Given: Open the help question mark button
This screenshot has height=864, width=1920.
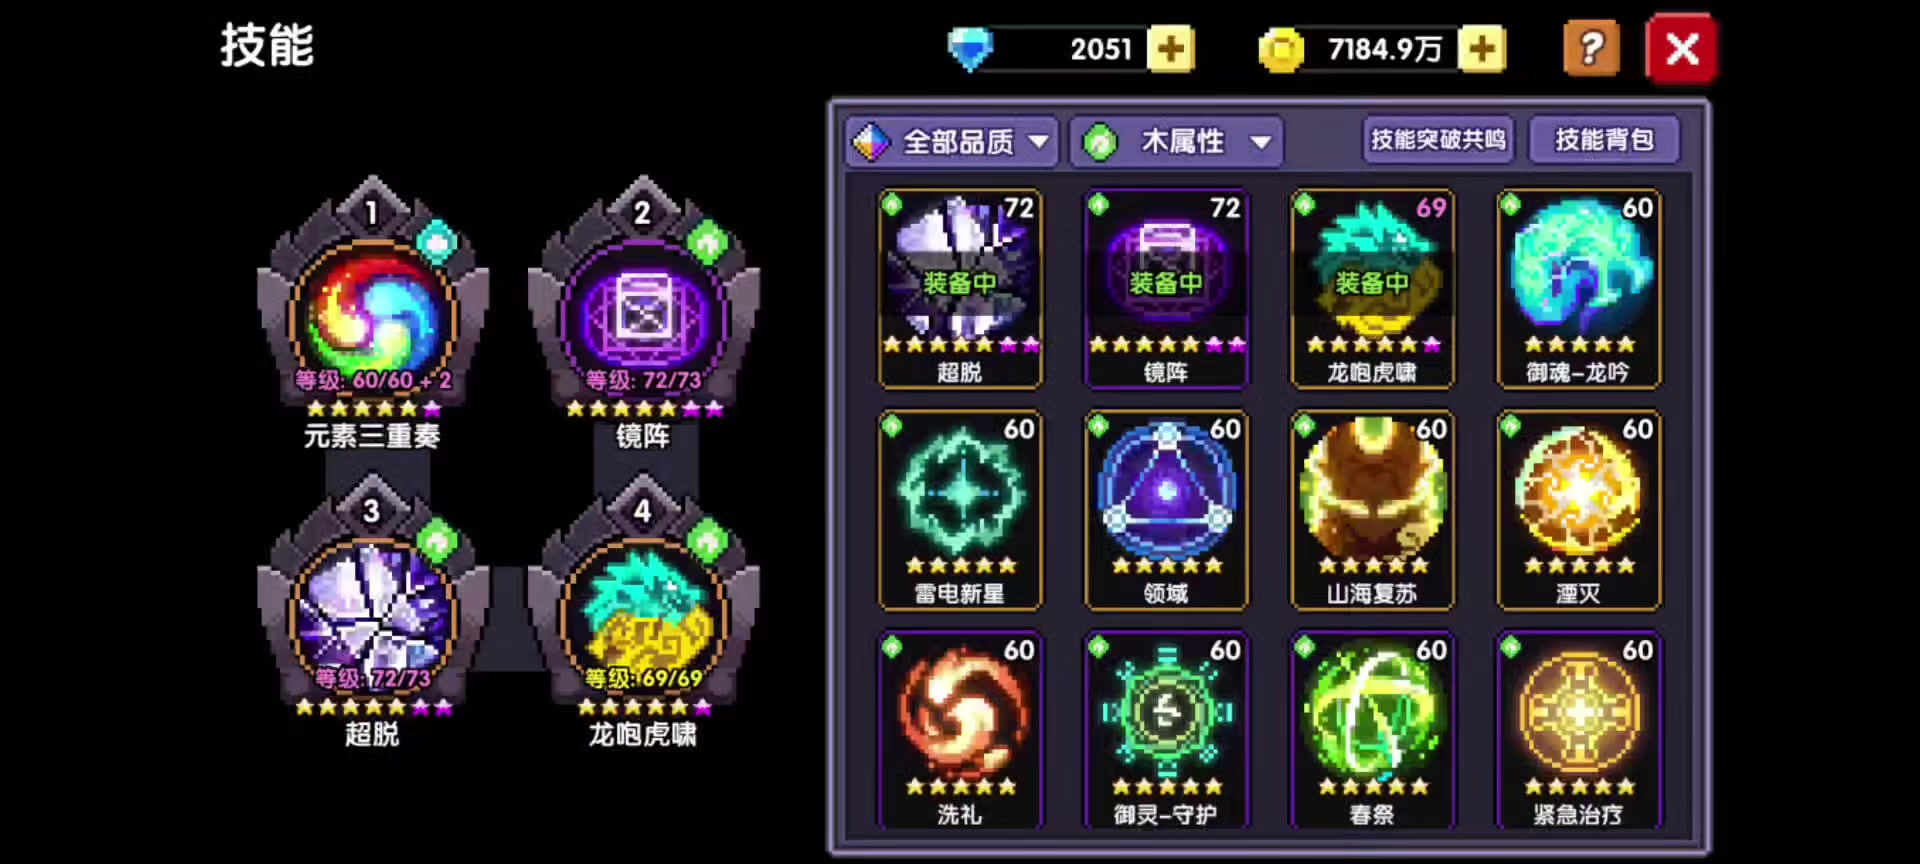Looking at the screenshot, I should click(1591, 48).
